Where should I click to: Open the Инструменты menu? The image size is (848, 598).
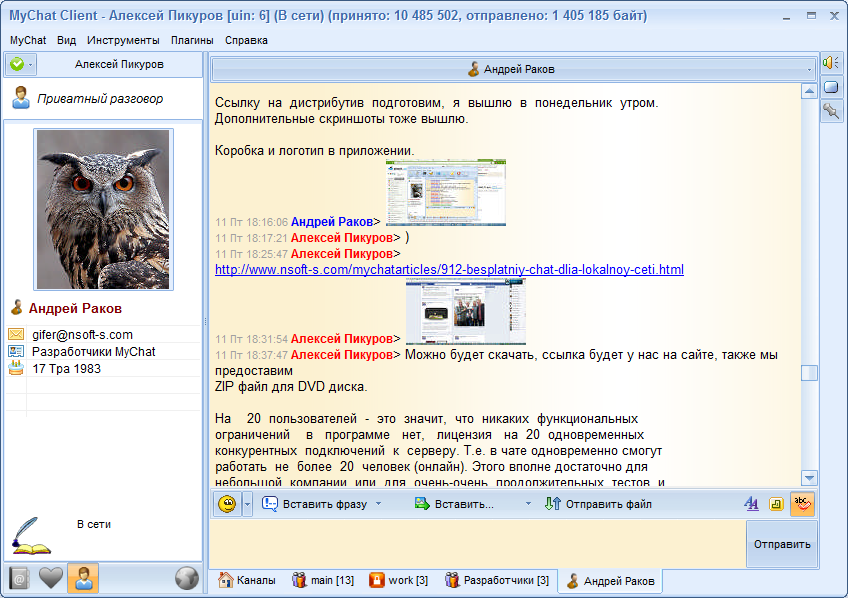coord(123,41)
